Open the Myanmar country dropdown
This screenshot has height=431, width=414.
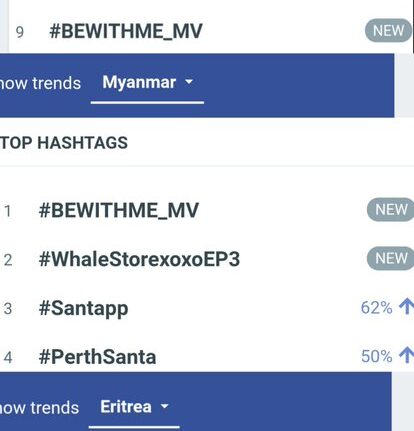(x=147, y=83)
